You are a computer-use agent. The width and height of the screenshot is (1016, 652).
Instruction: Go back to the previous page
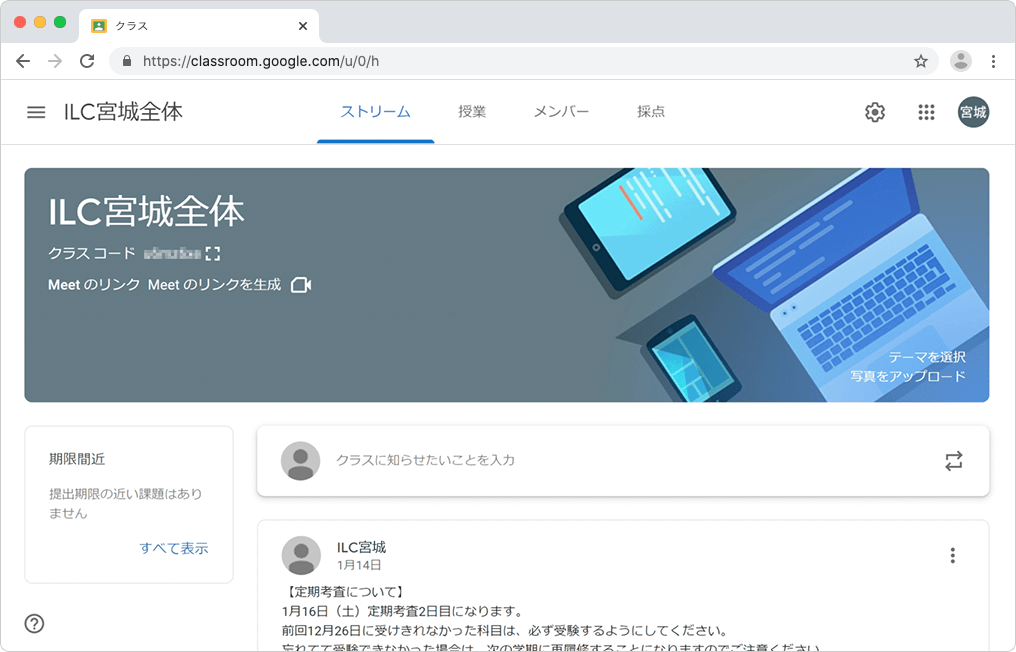(23, 61)
